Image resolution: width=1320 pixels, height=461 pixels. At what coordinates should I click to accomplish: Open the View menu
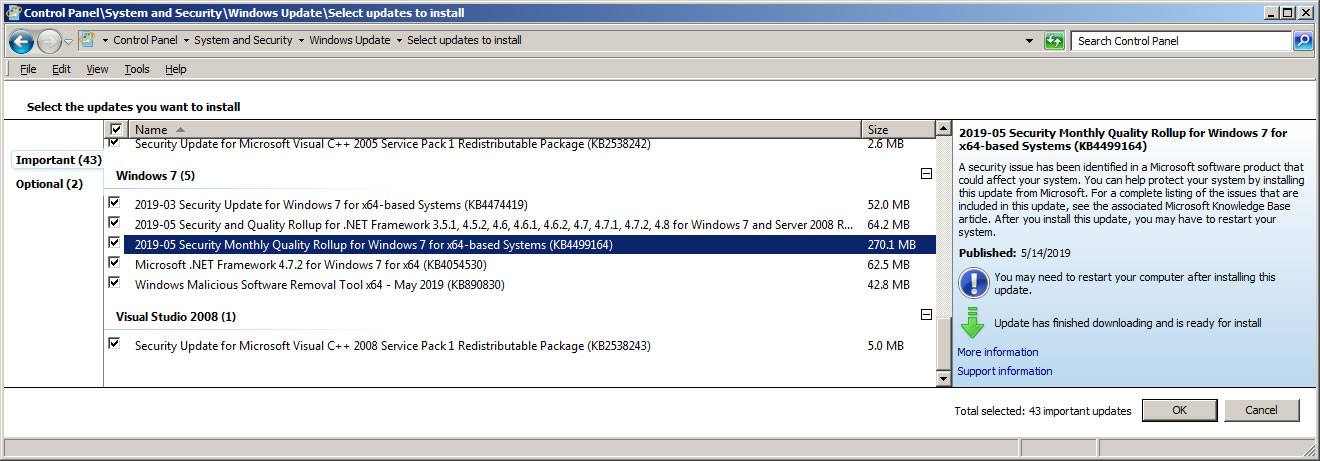pos(97,69)
